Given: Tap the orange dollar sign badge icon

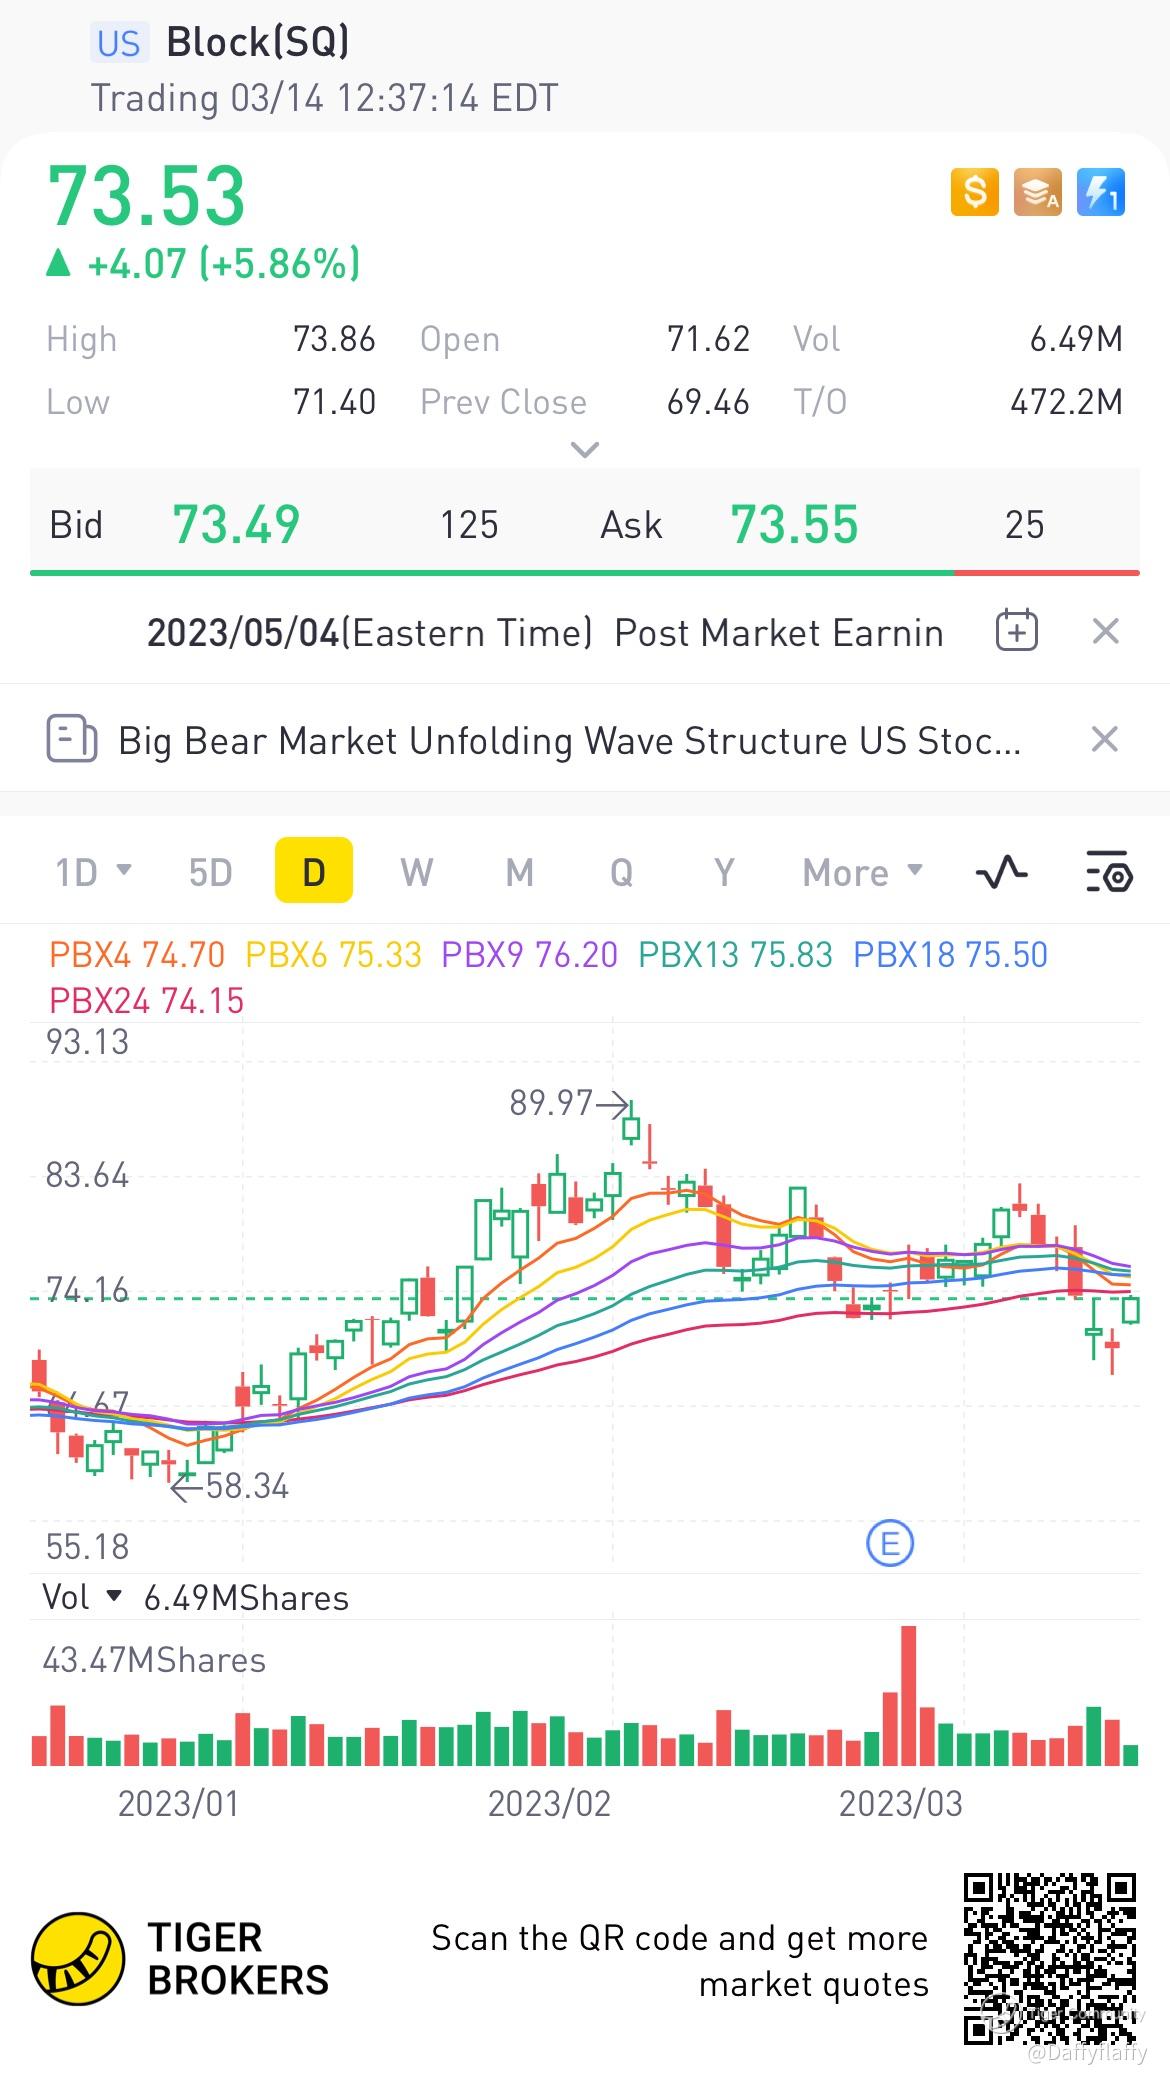Looking at the screenshot, I should click(974, 192).
